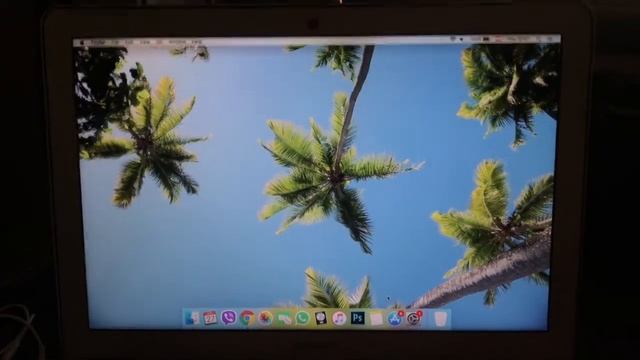Open the pale yellow notes icon

pyautogui.click(x=376, y=318)
